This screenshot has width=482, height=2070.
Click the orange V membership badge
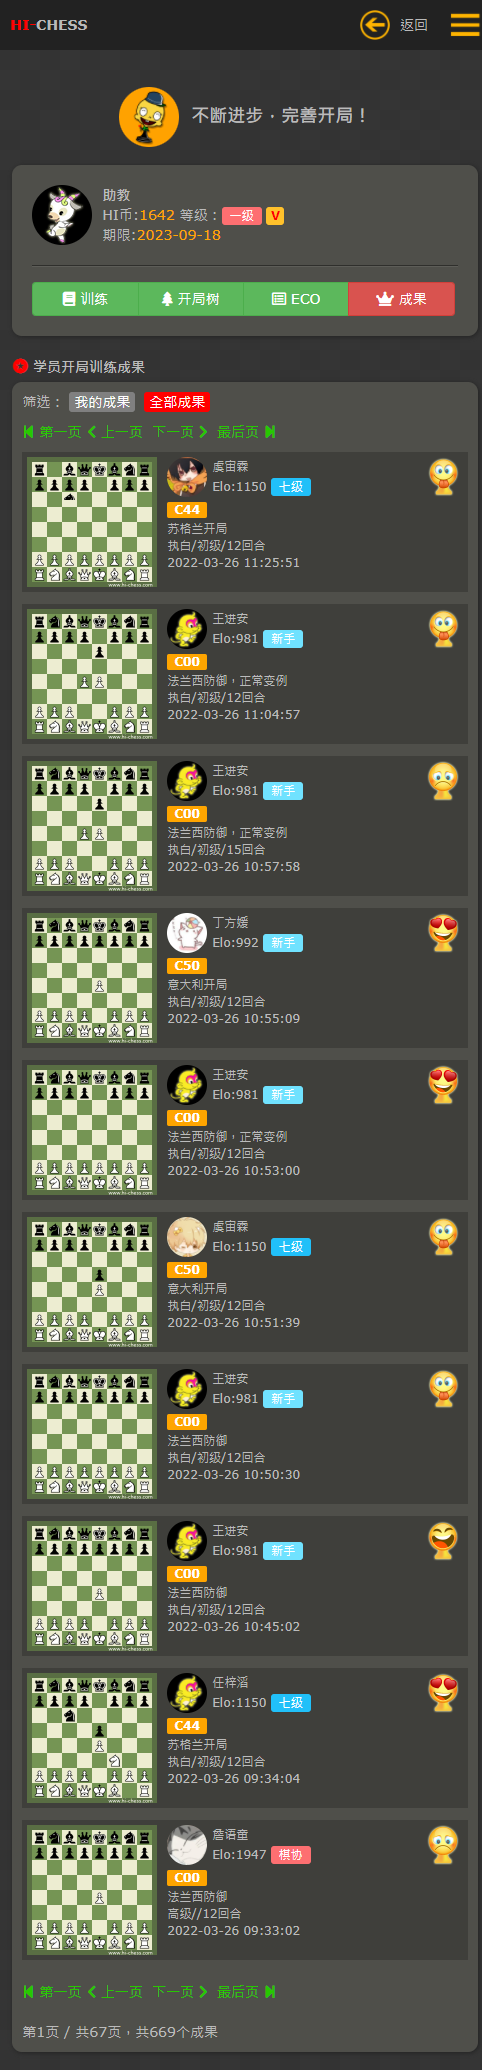pyautogui.click(x=275, y=215)
